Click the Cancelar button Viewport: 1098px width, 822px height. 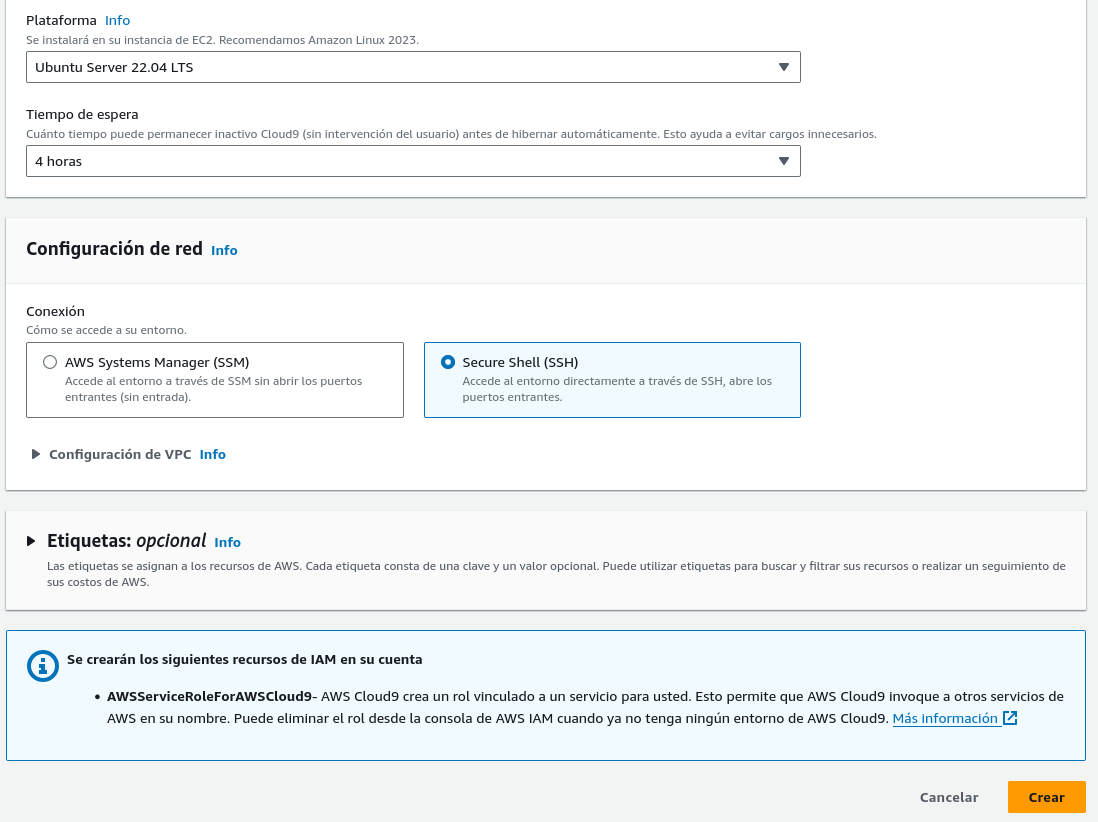(949, 797)
